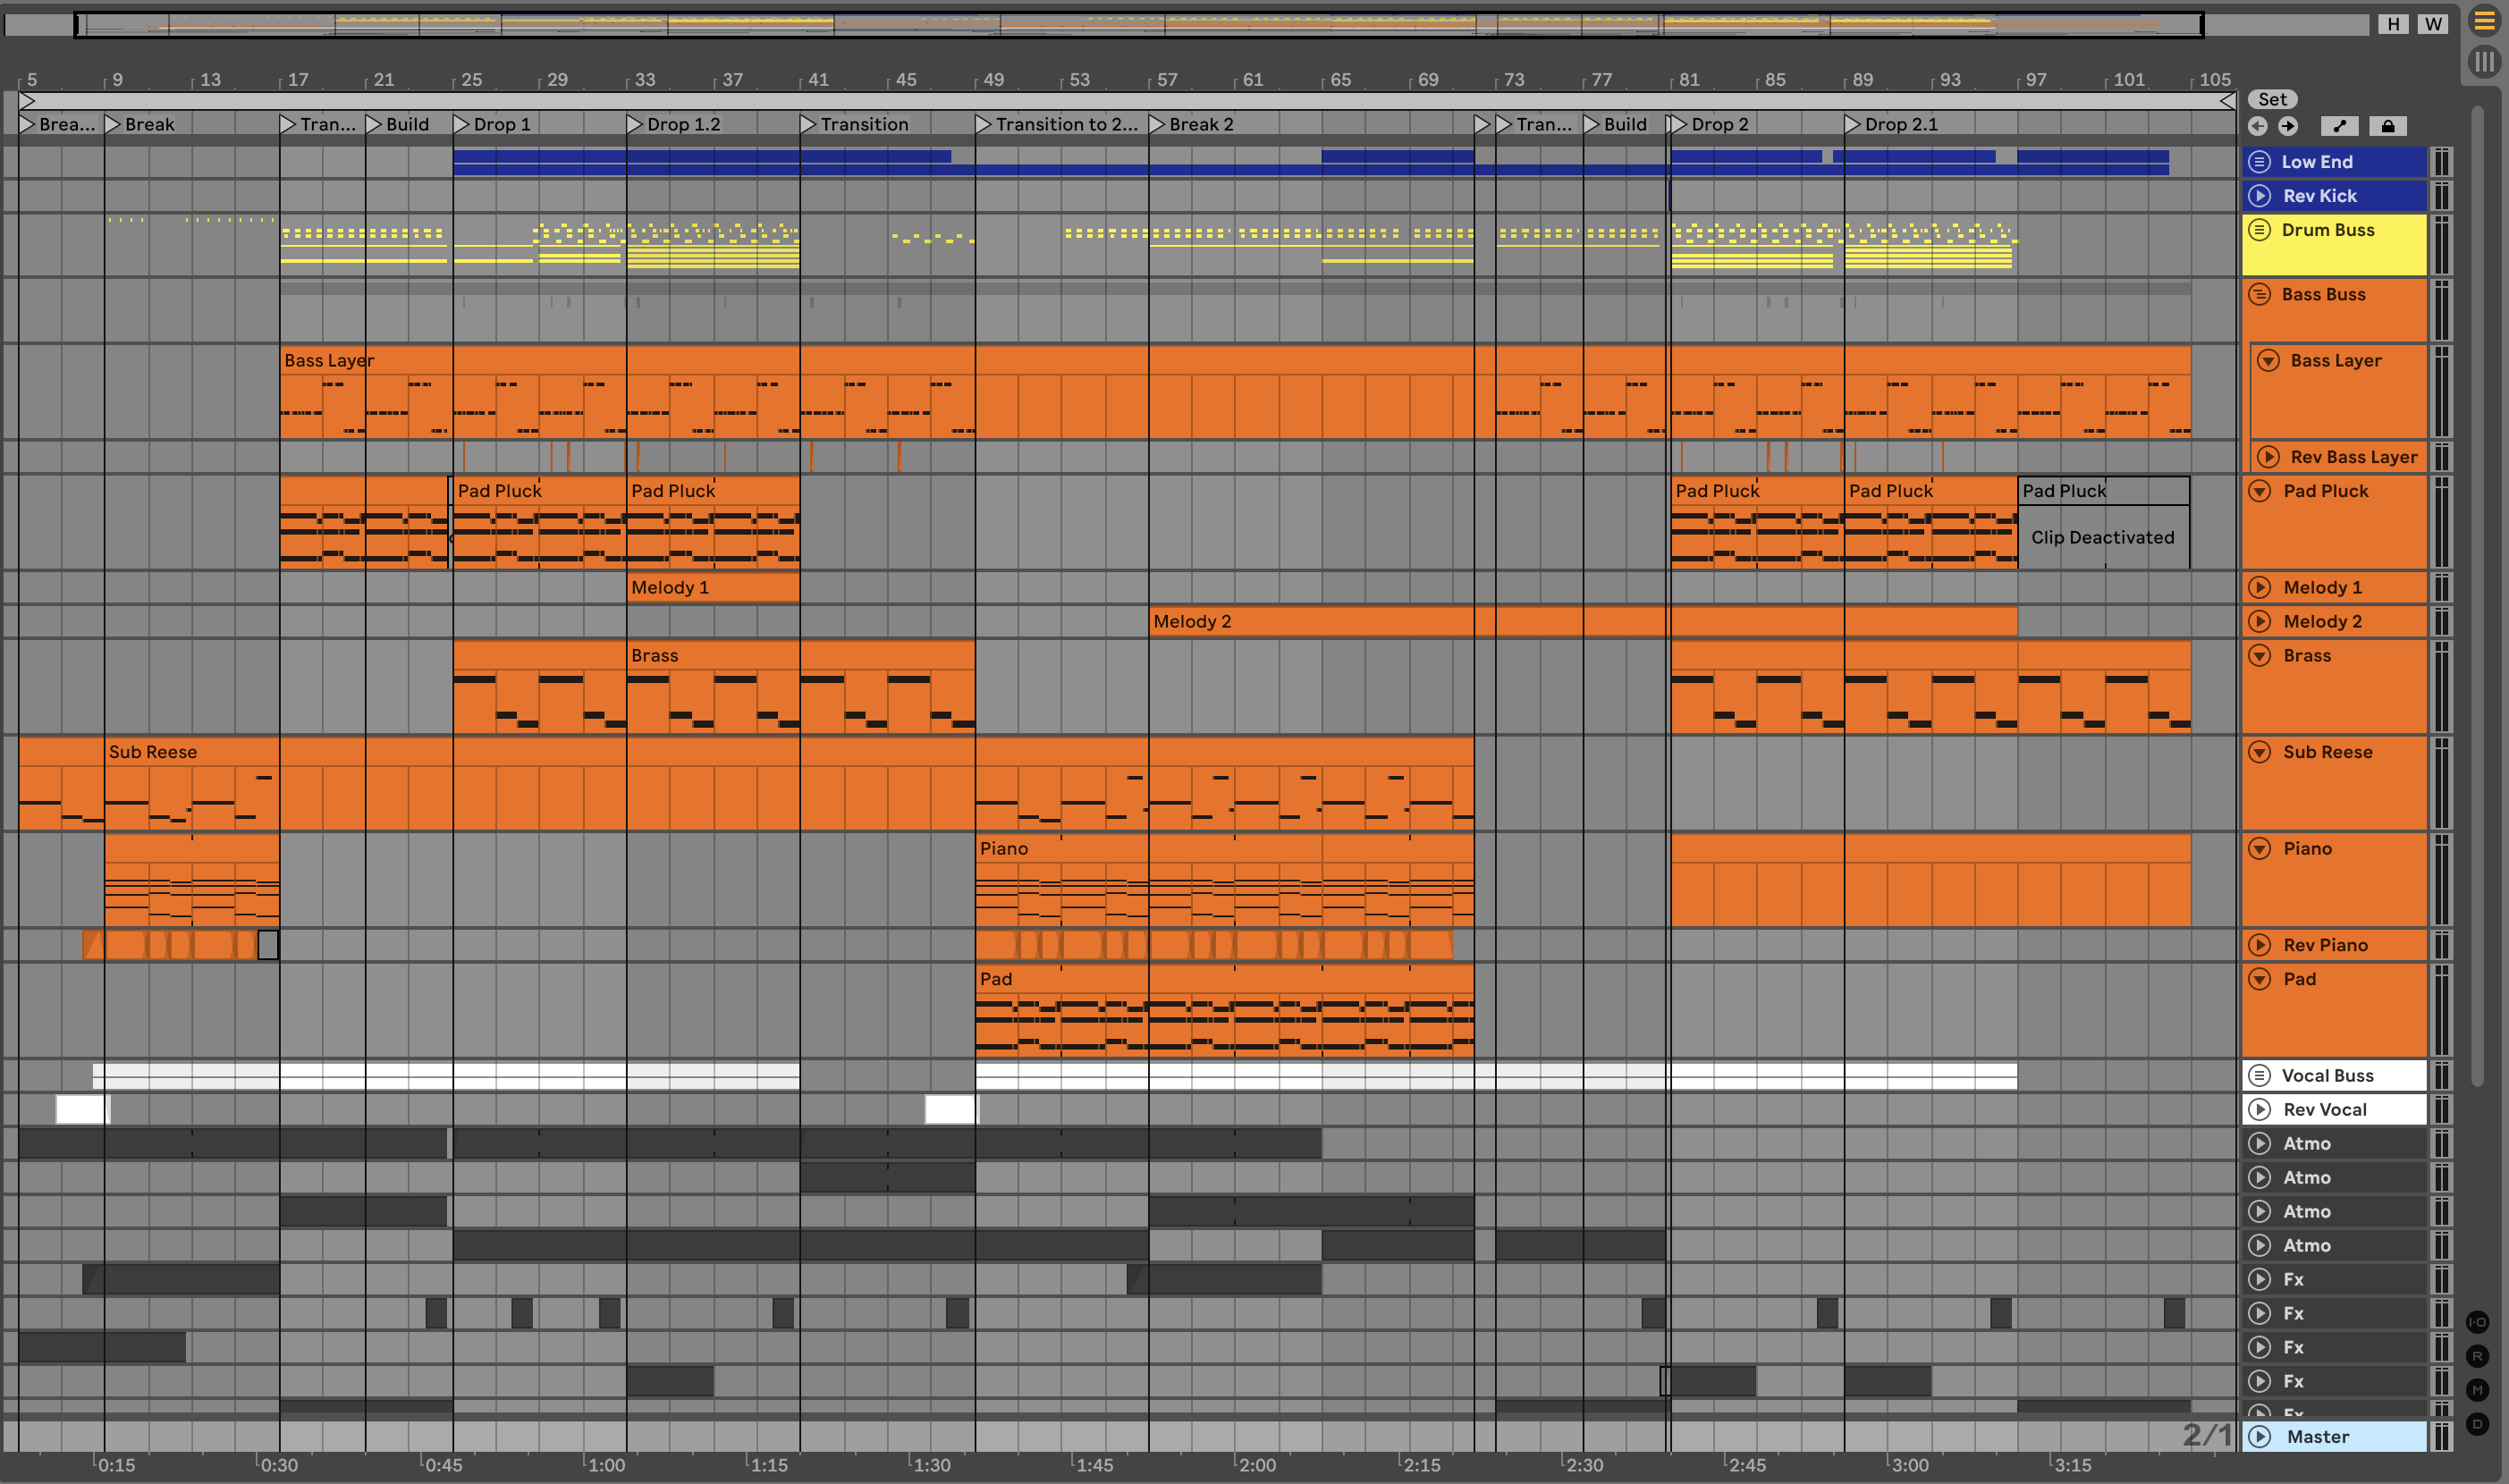The width and height of the screenshot is (2509, 1484).
Task: Toggle Automation Mode breakpoint icon
Action: [2339, 126]
